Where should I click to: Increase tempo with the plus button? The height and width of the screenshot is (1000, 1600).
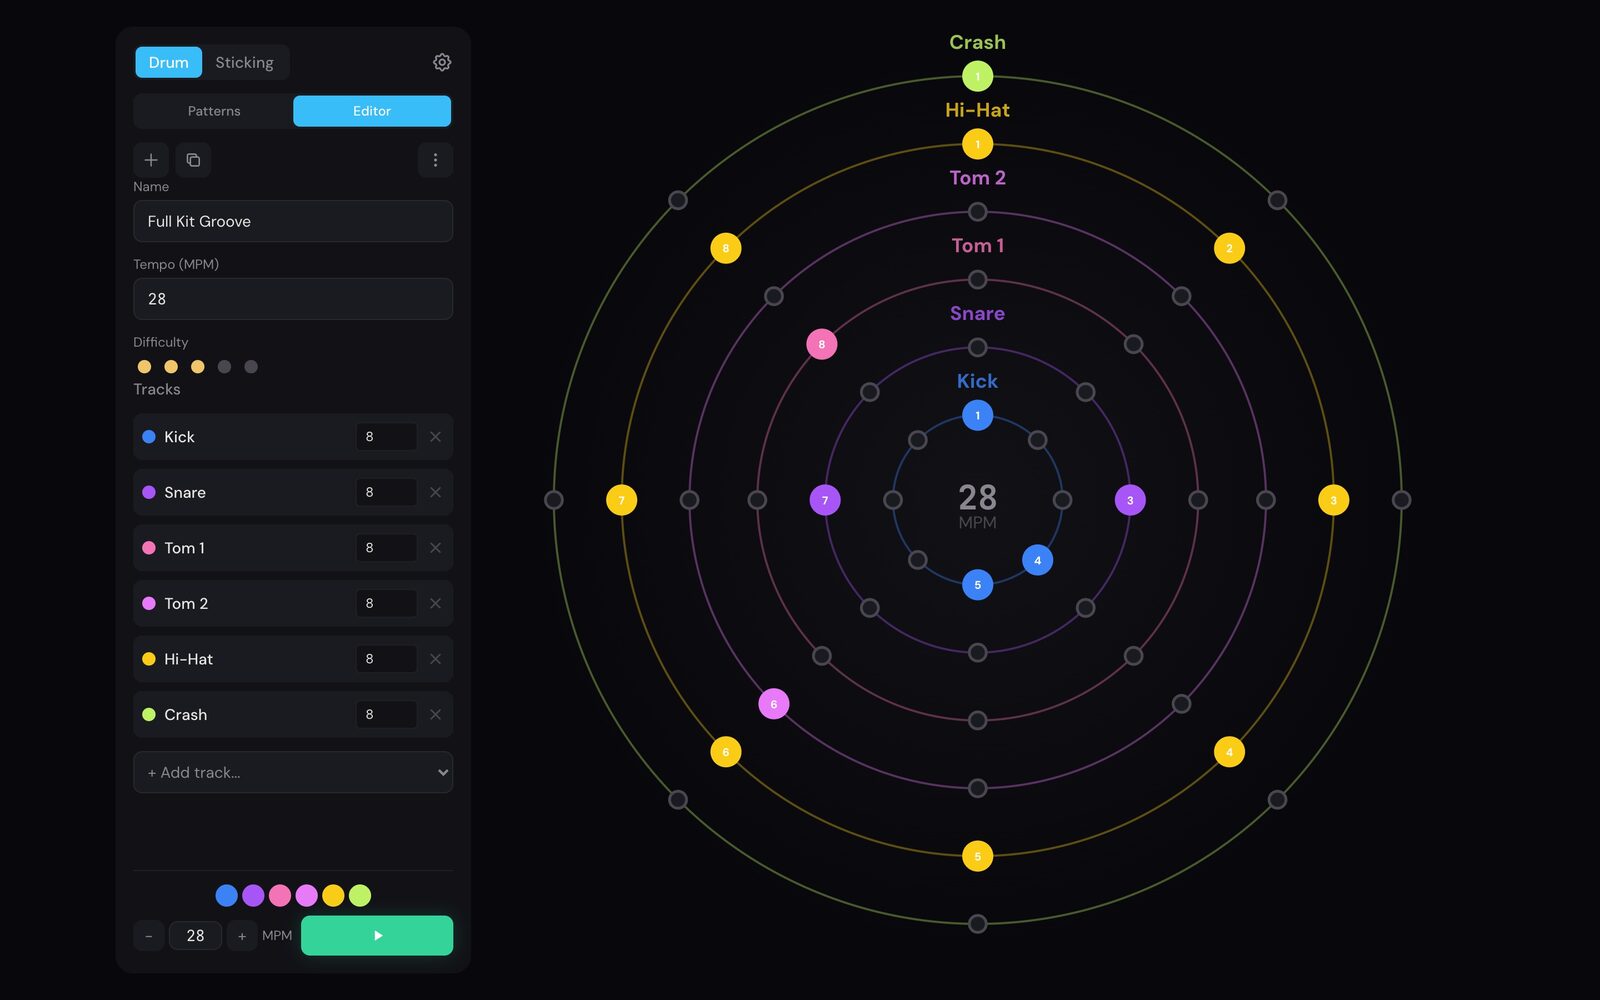pos(241,936)
